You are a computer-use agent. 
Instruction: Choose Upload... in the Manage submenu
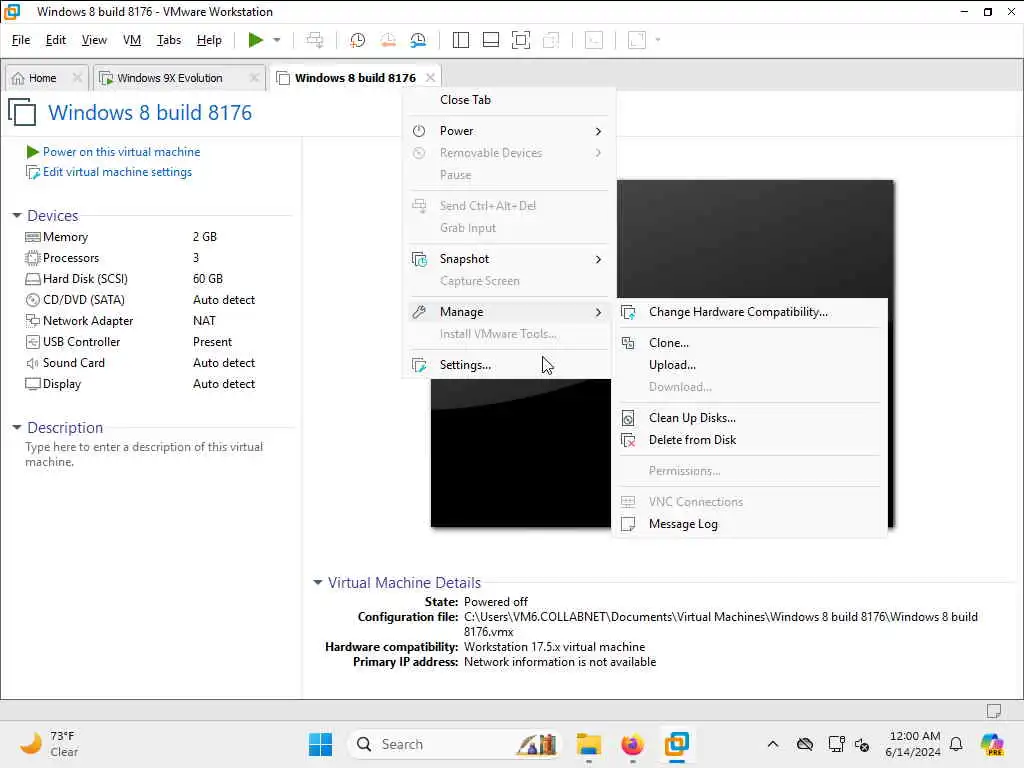click(750, 365)
